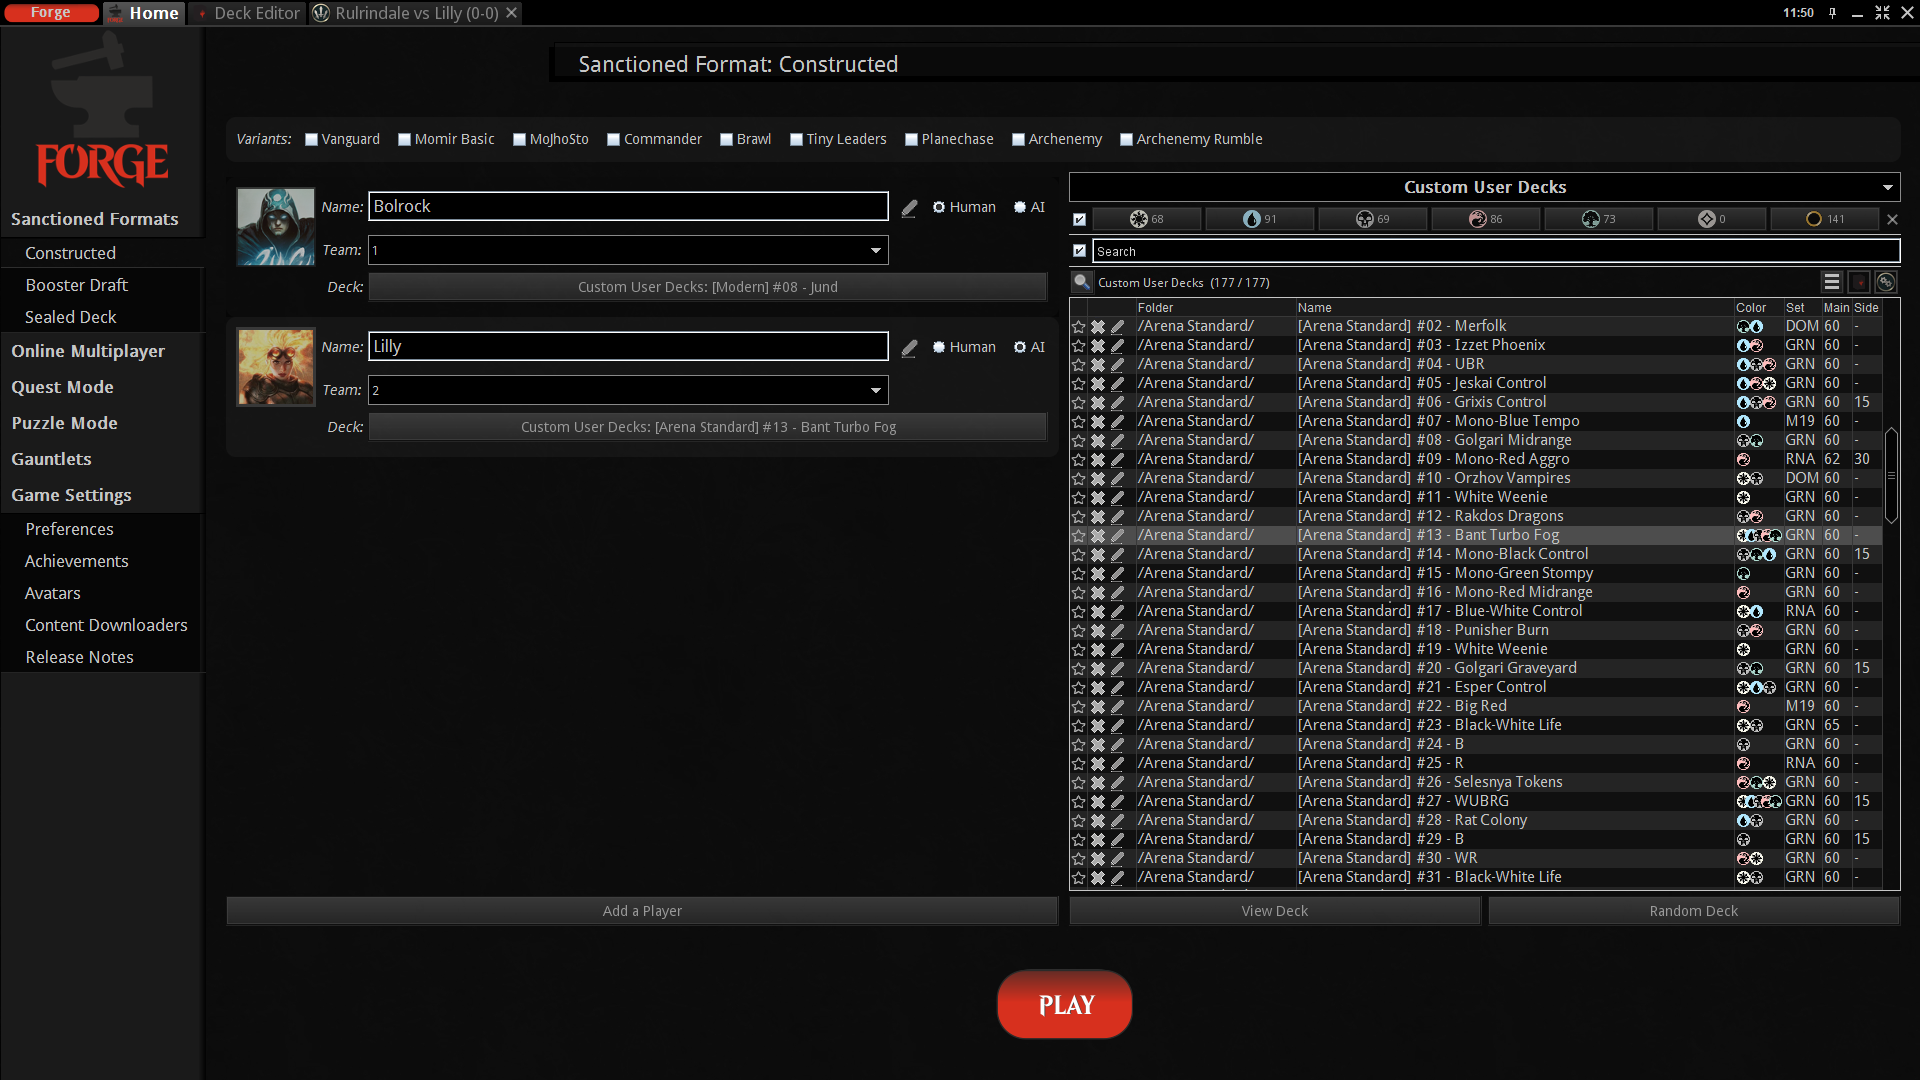Favorite the #20 - Golgari Graveyard deck
Screen dimensions: 1920x1080
[1079, 668]
